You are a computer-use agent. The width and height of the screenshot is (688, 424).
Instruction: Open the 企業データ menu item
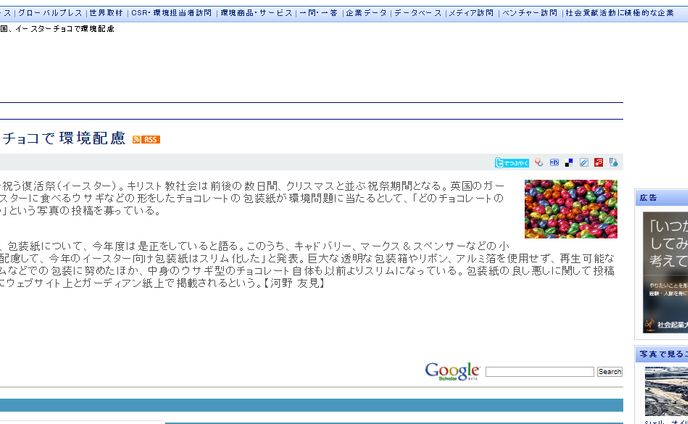click(x=366, y=13)
